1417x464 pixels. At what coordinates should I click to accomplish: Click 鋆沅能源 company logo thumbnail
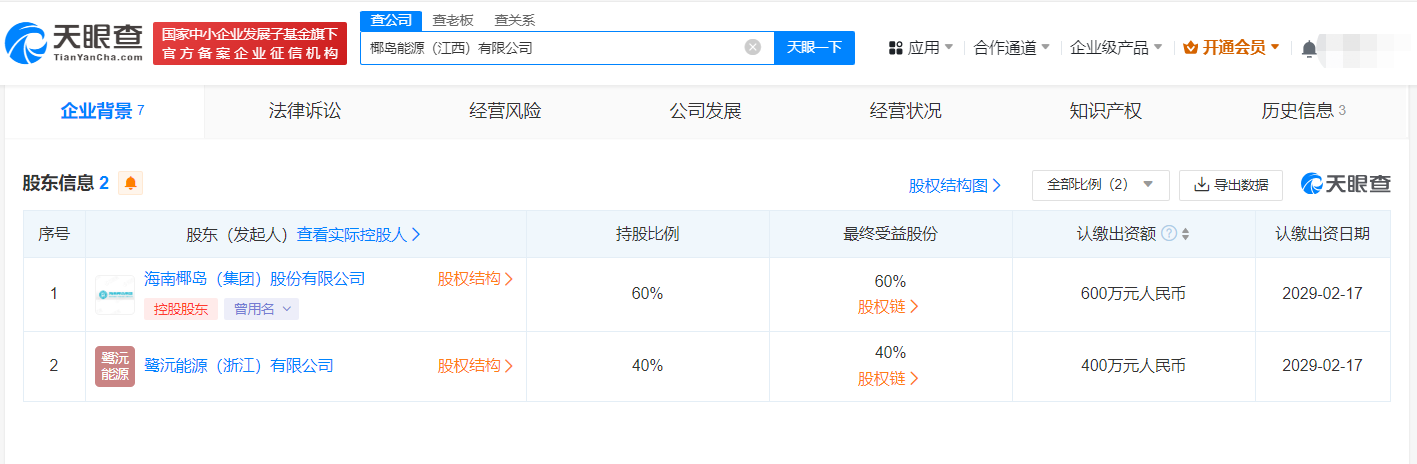point(115,366)
